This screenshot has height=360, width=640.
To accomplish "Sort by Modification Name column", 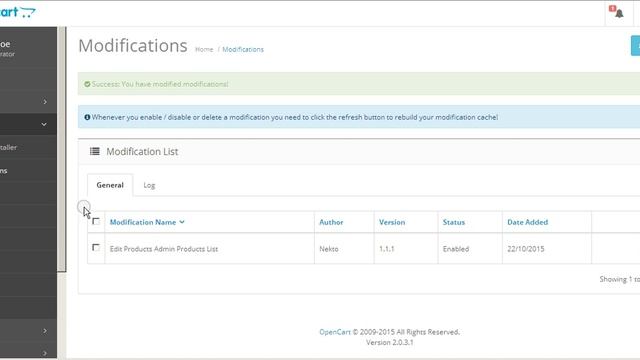I will click(147, 222).
